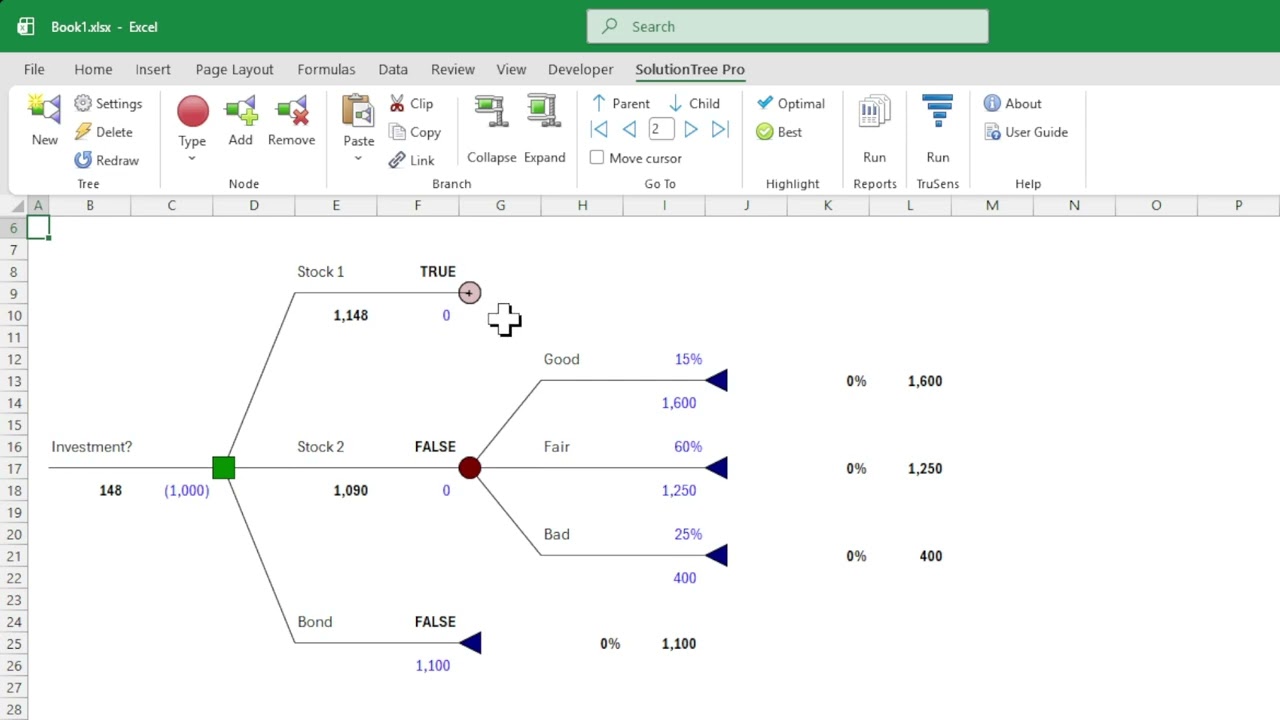Switch to the Home tab
This screenshot has height=720, width=1280.
click(93, 69)
